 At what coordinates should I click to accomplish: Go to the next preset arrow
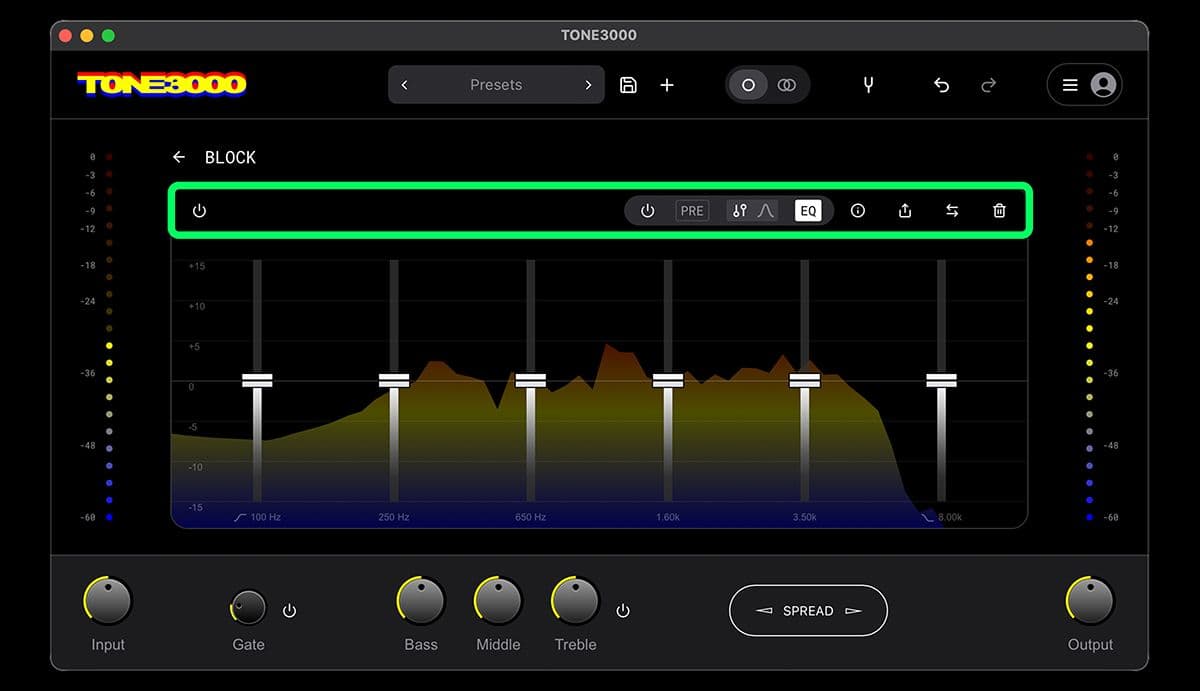click(588, 85)
